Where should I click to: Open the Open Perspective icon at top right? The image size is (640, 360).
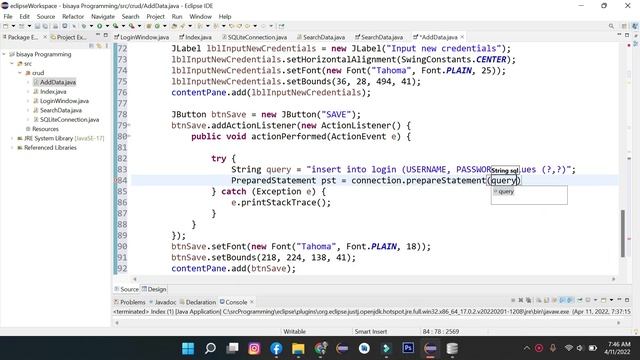click(624, 26)
